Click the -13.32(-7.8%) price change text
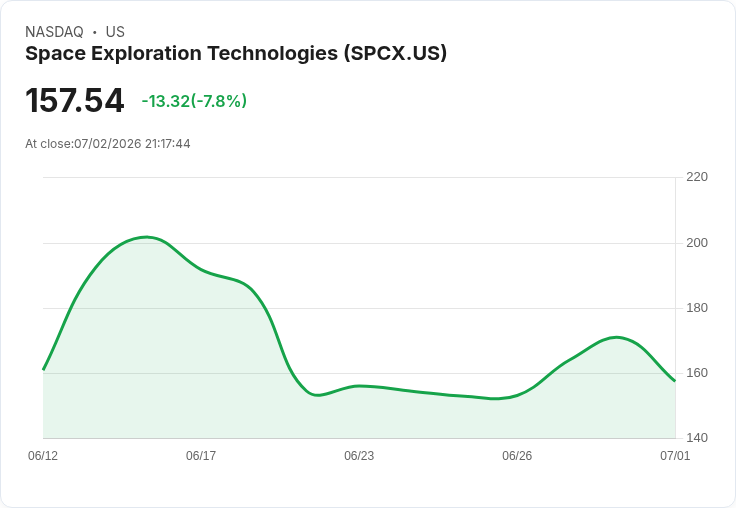This screenshot has height=508, width=736. [194, 101]
